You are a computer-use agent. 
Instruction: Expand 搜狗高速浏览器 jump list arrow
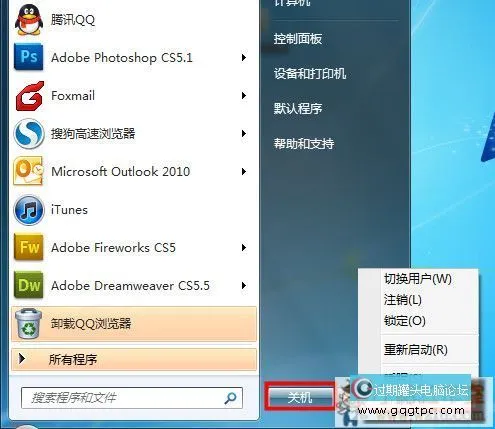coord(244,134)
